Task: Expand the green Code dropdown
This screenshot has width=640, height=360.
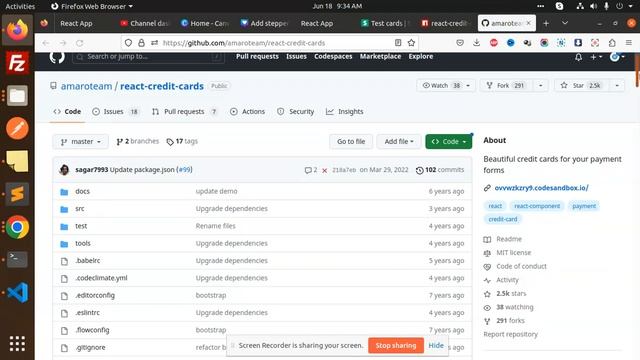Action: click(x=448, y=142)
